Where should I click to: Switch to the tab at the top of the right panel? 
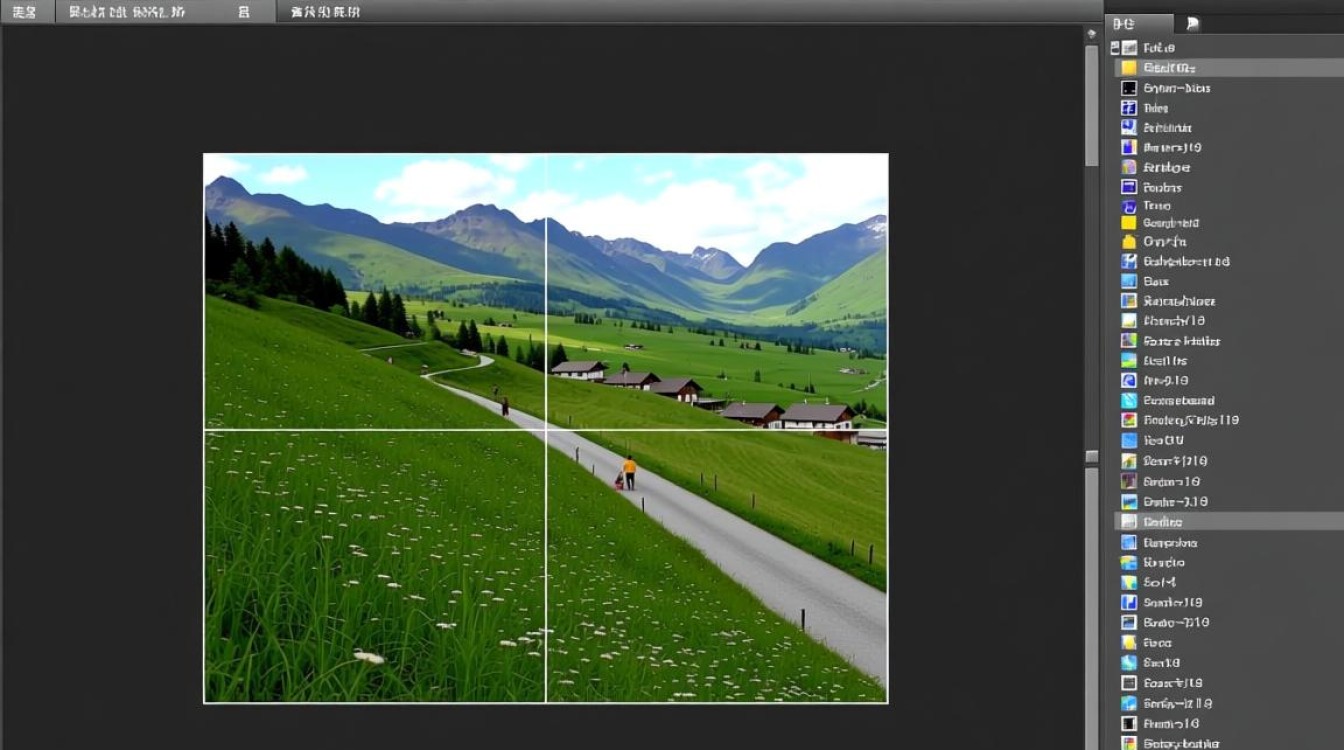click(x=1140, y=23)
